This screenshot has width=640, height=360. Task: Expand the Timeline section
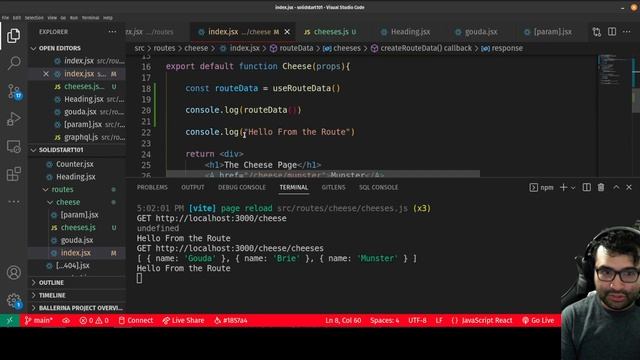[x=76, y=295]
